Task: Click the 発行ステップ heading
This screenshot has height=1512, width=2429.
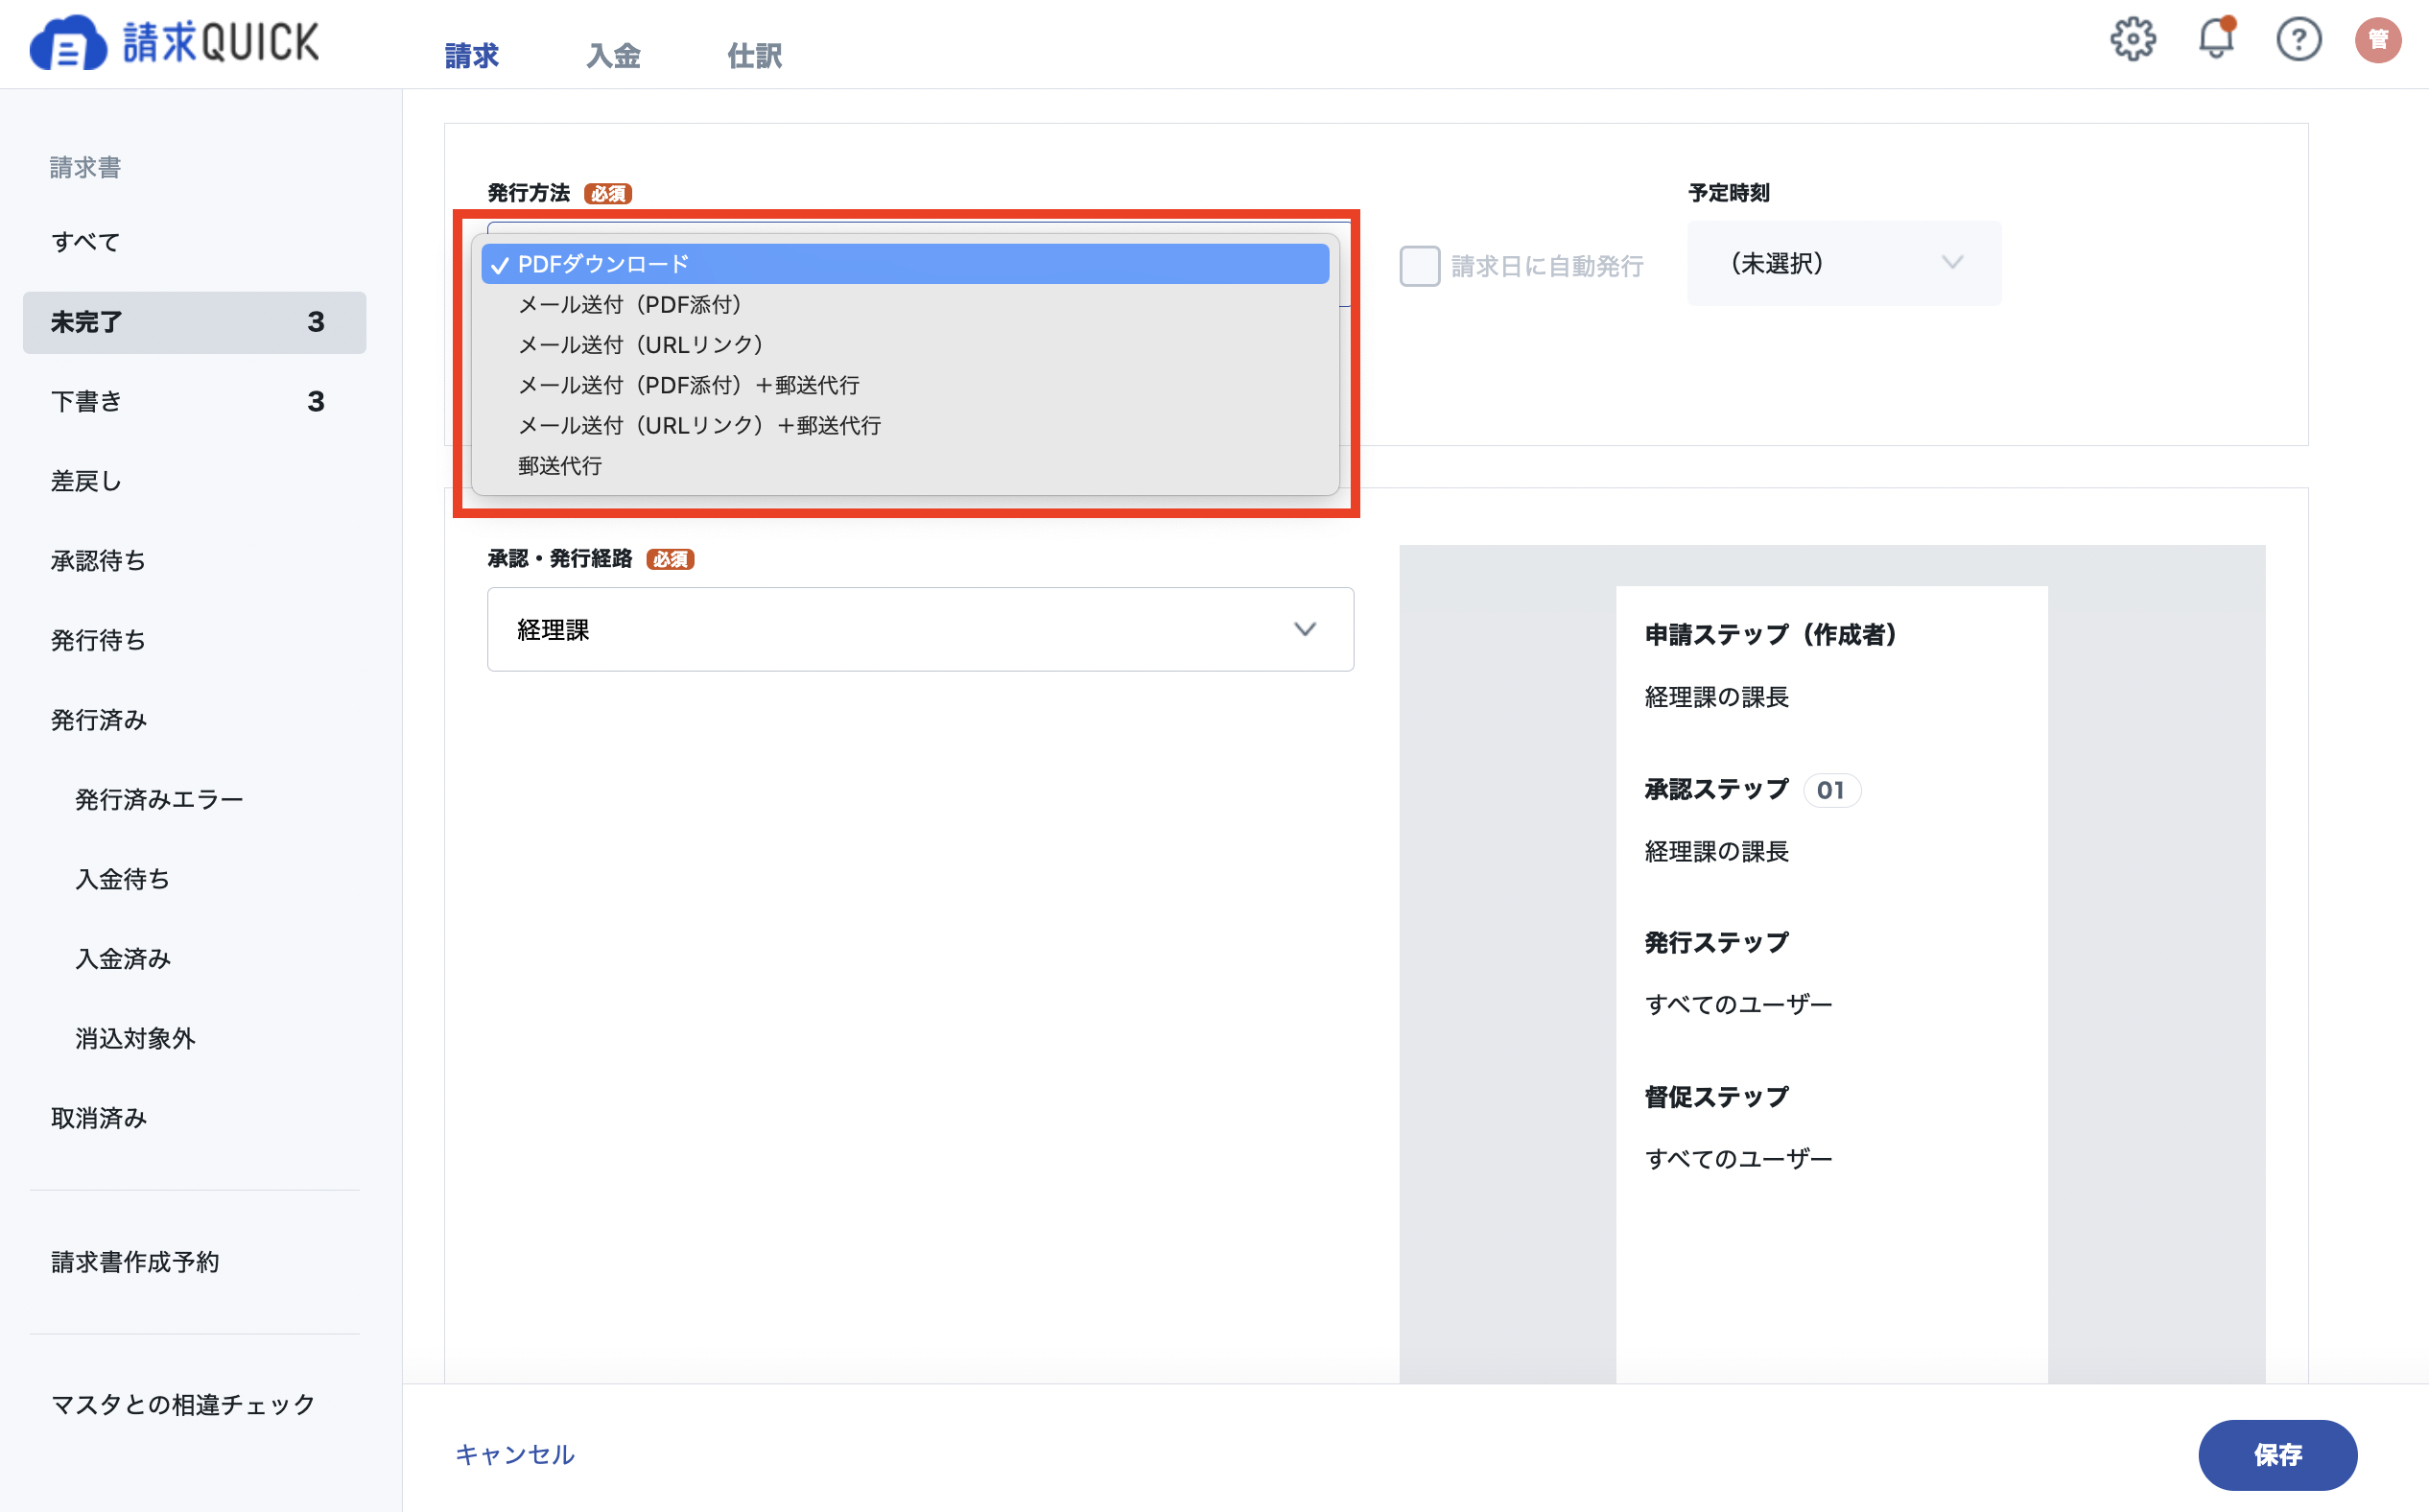Action: (x=1717, y=942)
